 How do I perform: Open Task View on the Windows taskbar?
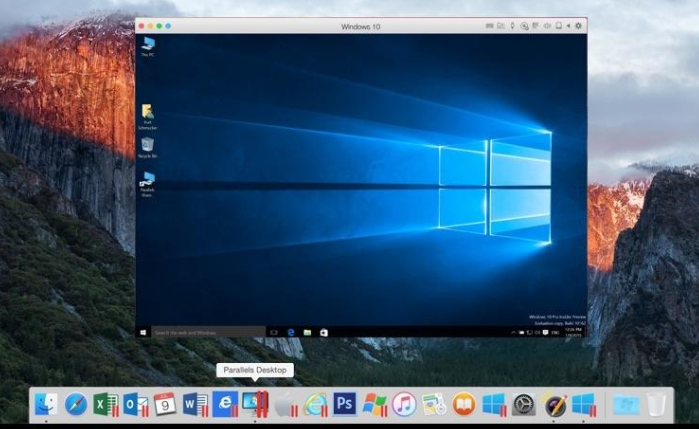click(x=274, y=333)
